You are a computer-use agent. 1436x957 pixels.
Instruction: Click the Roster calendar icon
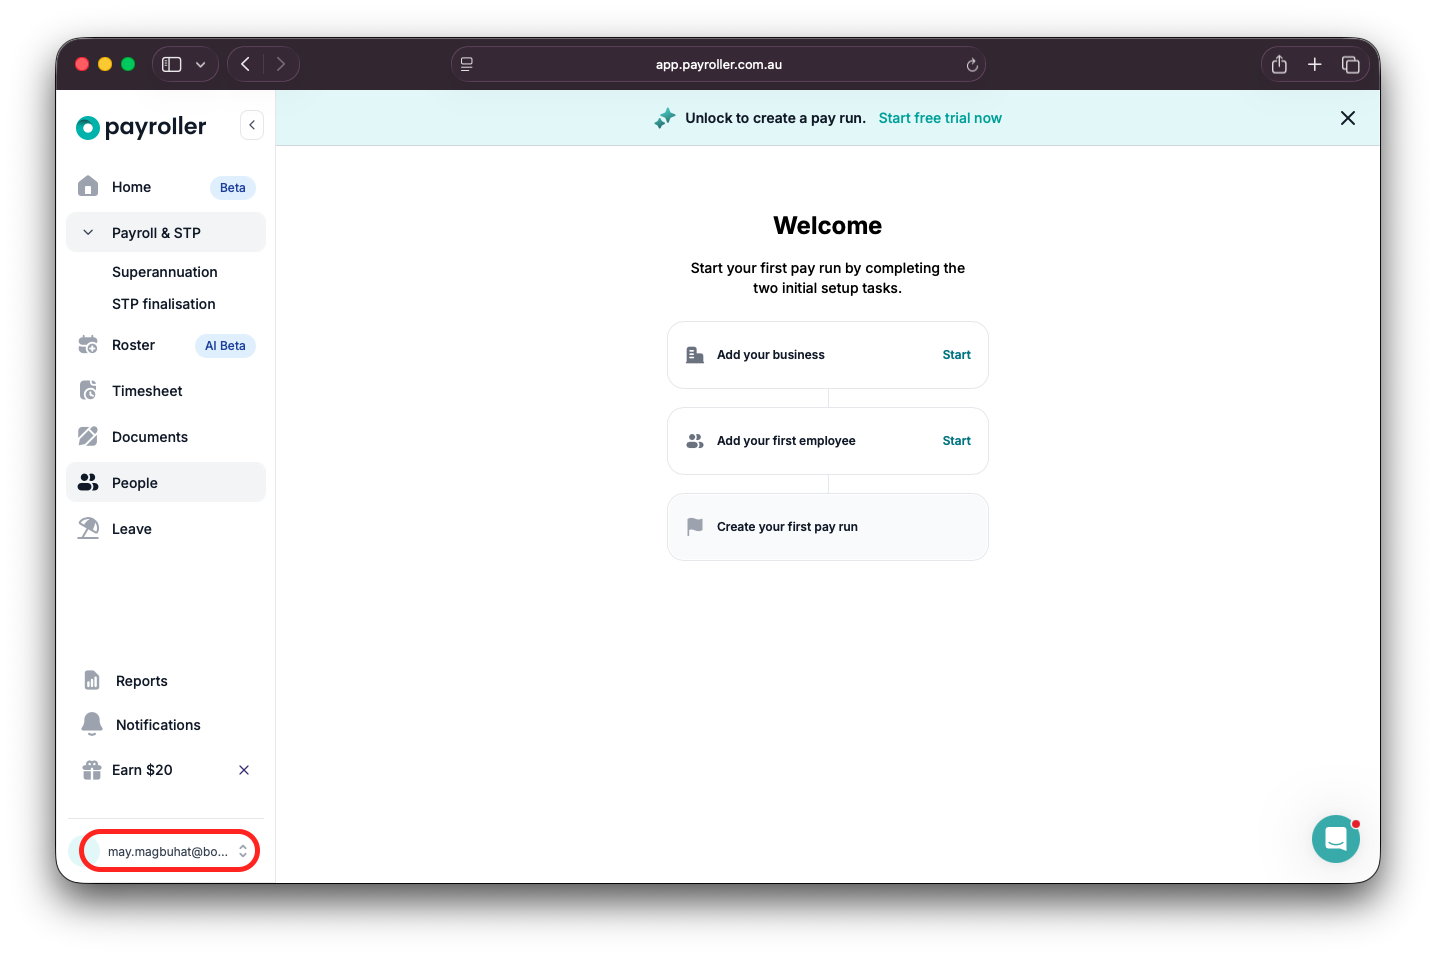tap(88, 345)
